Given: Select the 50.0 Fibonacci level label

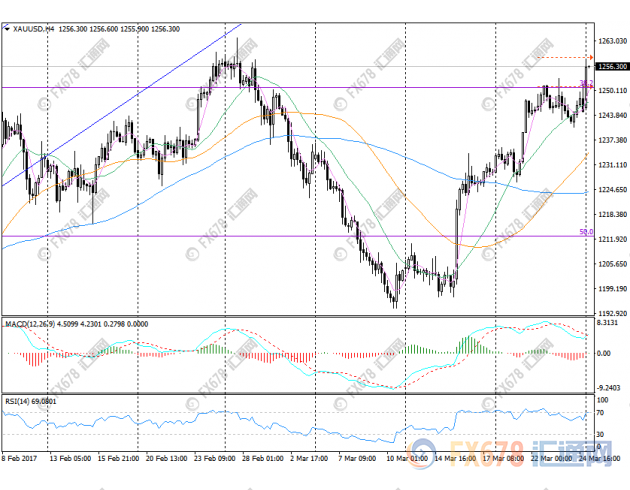Looking at the screenshot, I should coord(587,232).
